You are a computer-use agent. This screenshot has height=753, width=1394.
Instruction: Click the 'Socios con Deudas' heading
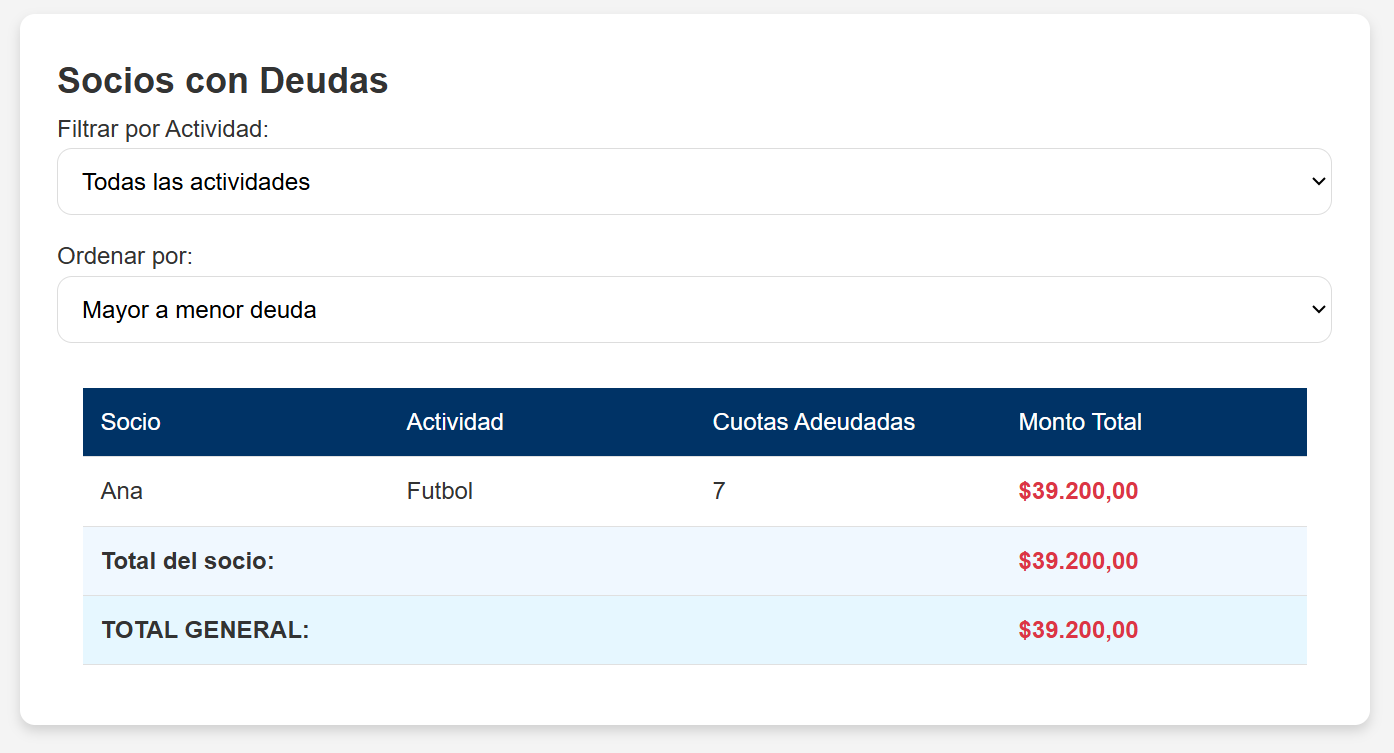point(223,80)
